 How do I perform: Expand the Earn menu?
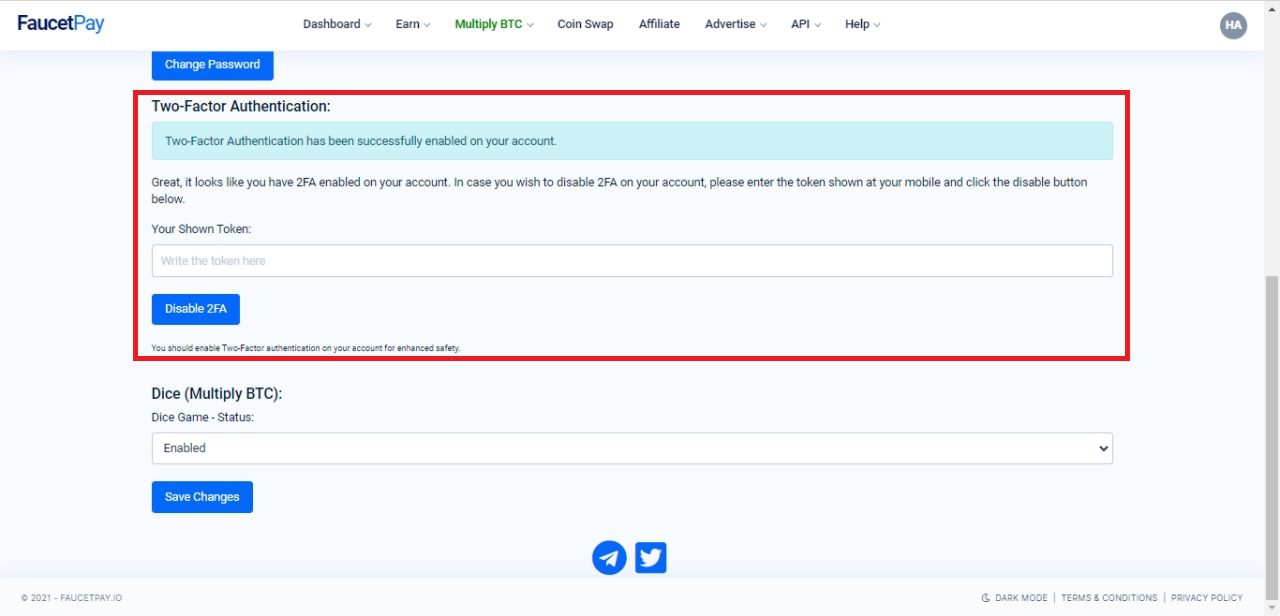point(412,24)
